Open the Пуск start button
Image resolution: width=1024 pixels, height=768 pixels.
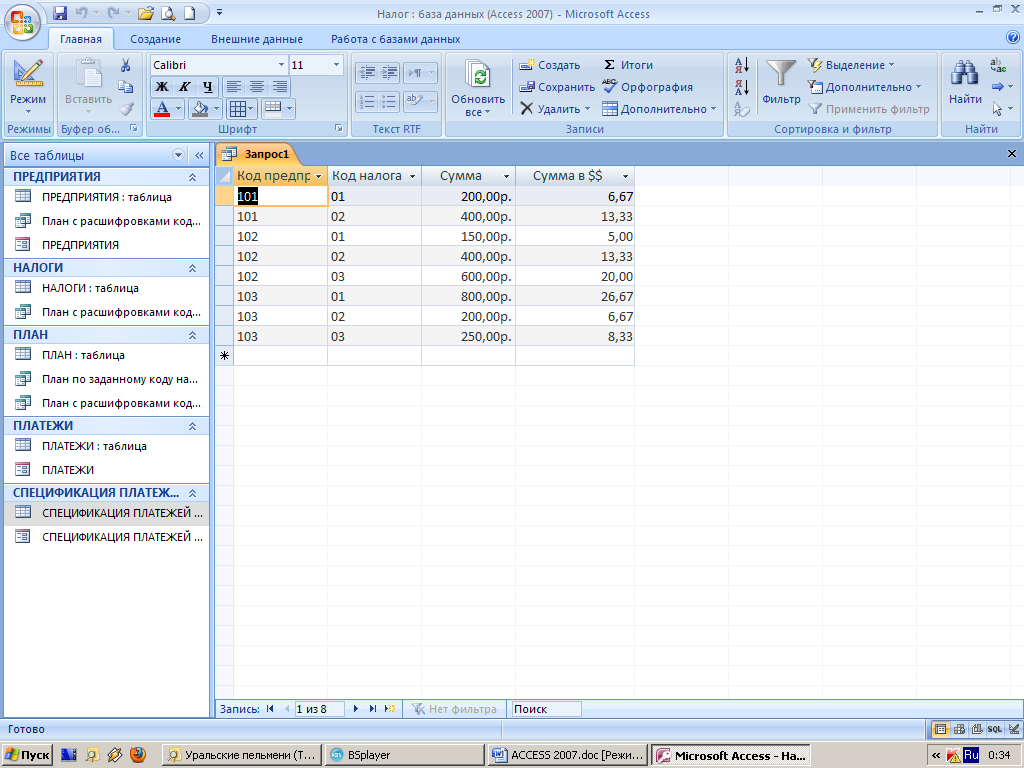coord(27,755)
